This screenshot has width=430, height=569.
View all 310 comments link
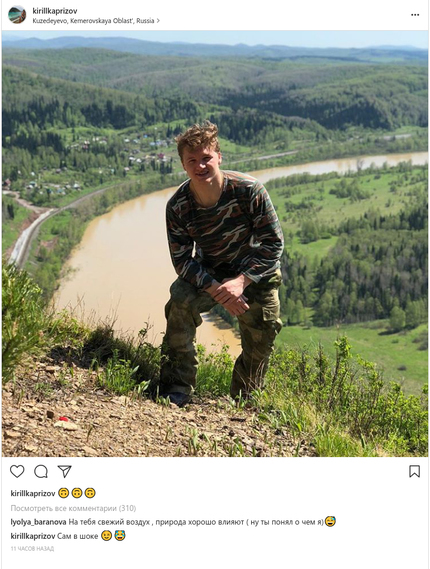click(73, 508)
